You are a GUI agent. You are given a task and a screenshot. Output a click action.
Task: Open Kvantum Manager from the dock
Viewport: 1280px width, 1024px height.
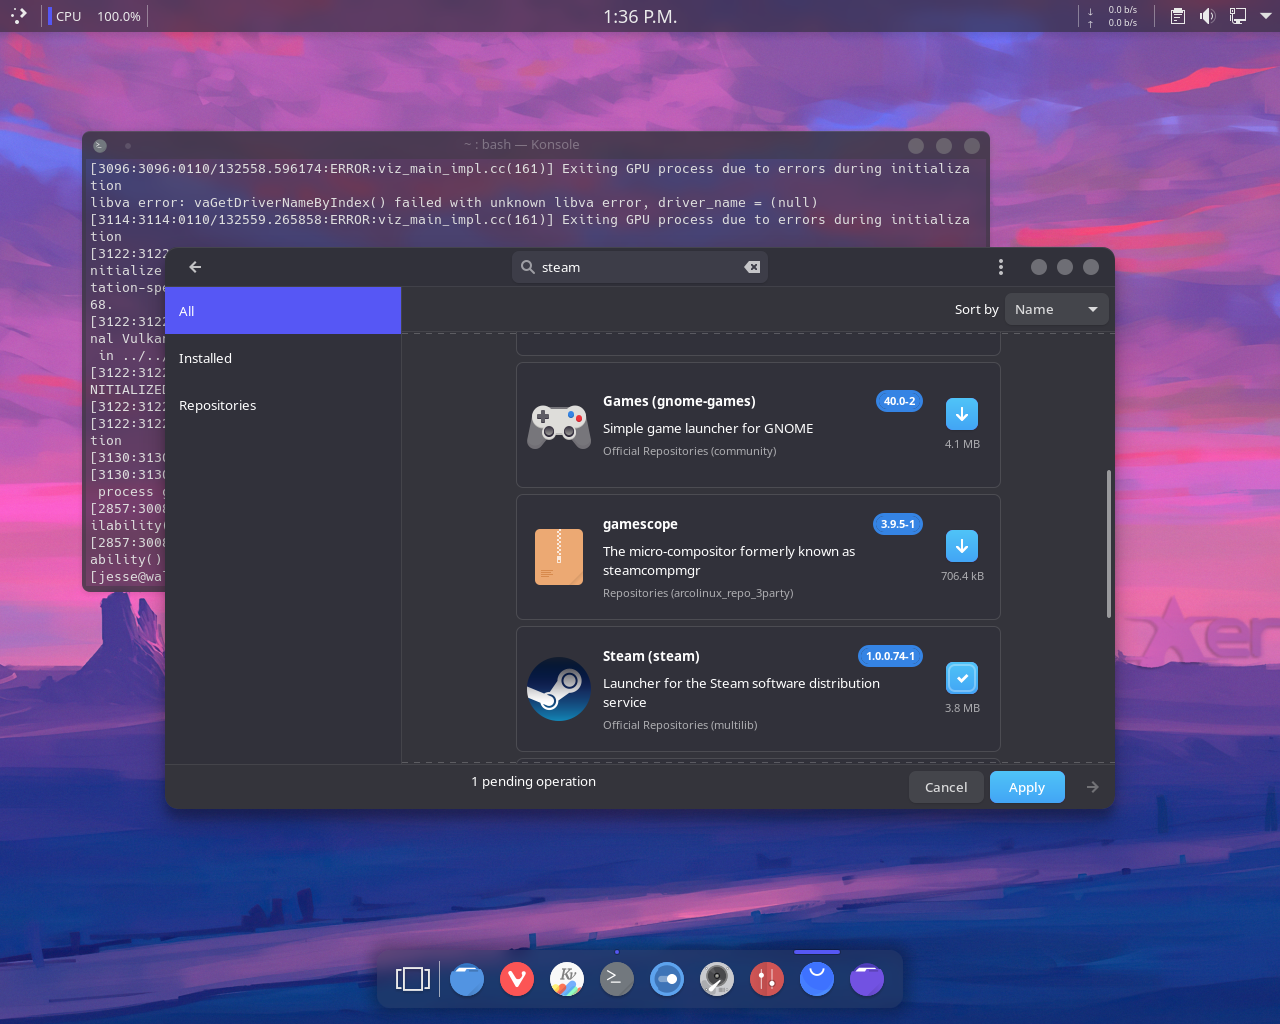coord(567,979)
